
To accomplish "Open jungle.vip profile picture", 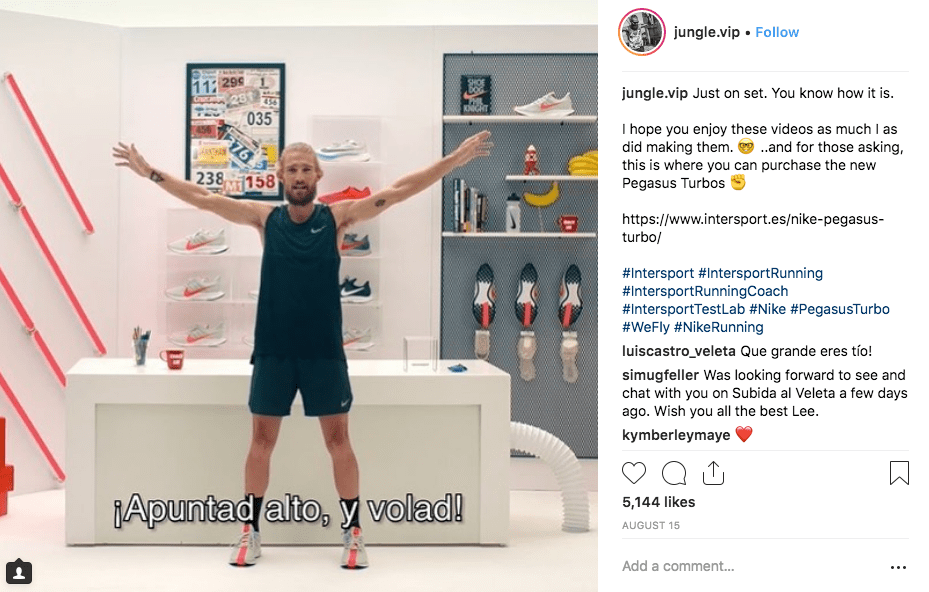I will pos(642,32).
